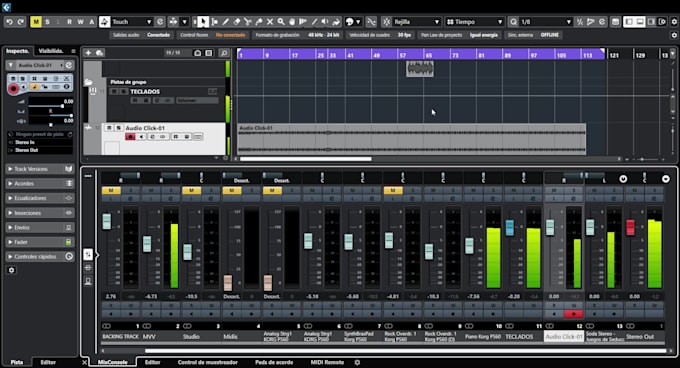Click the audio clip near bar 57
This screenshot has width=680, height=368.
point(420,69)
